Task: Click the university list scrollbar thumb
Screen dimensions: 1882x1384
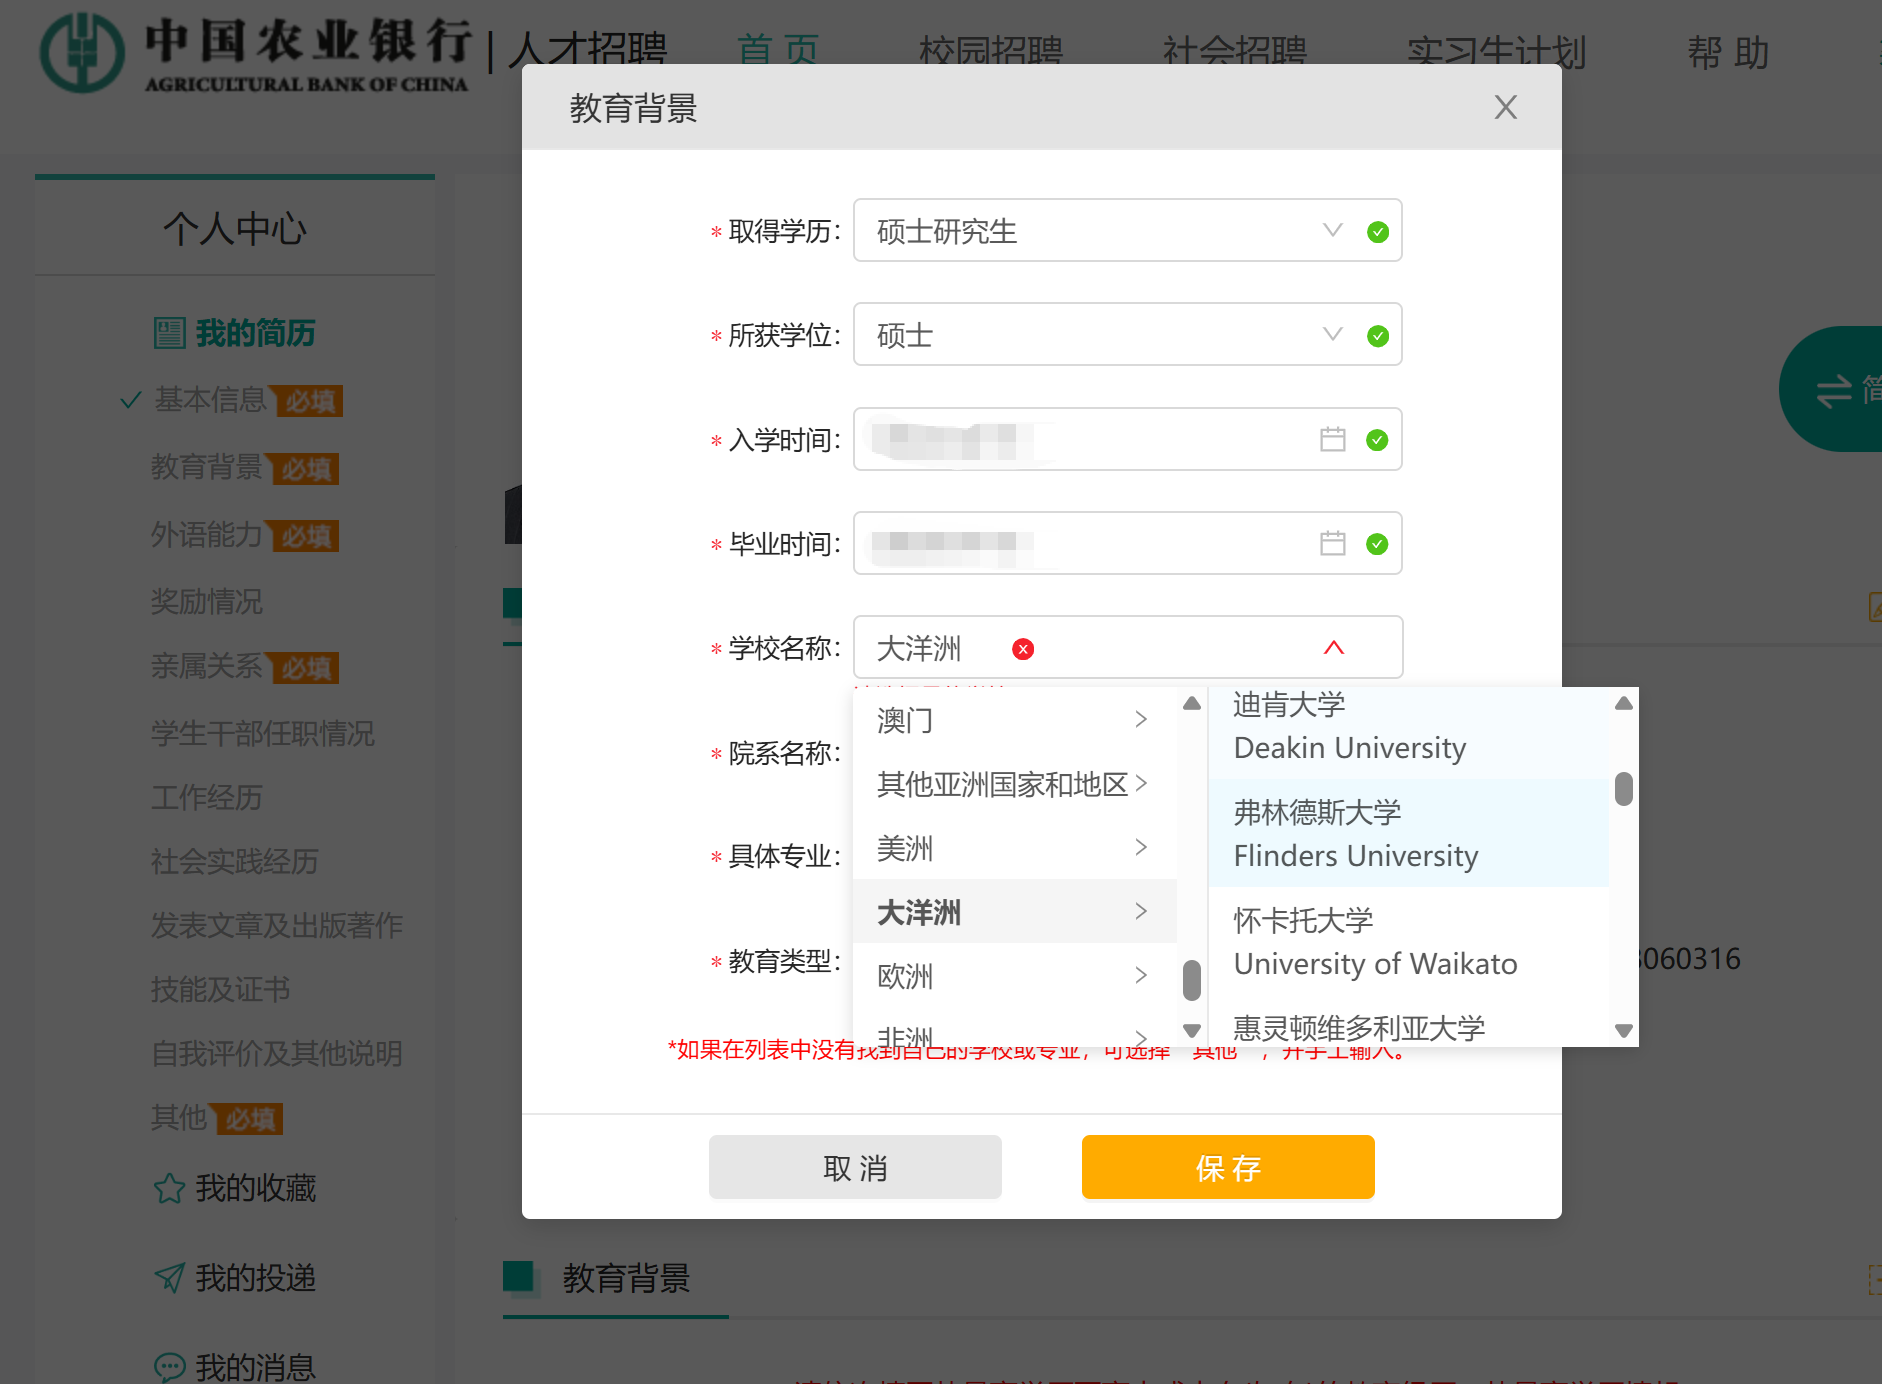Action: pos(1623,789)
